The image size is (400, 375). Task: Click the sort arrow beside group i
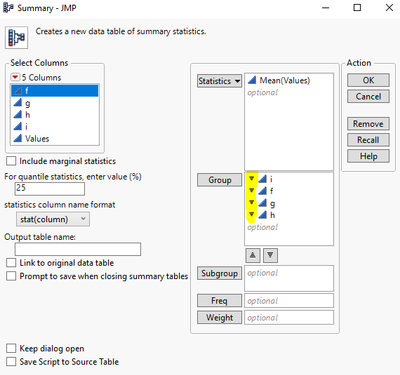click(252, 179)
